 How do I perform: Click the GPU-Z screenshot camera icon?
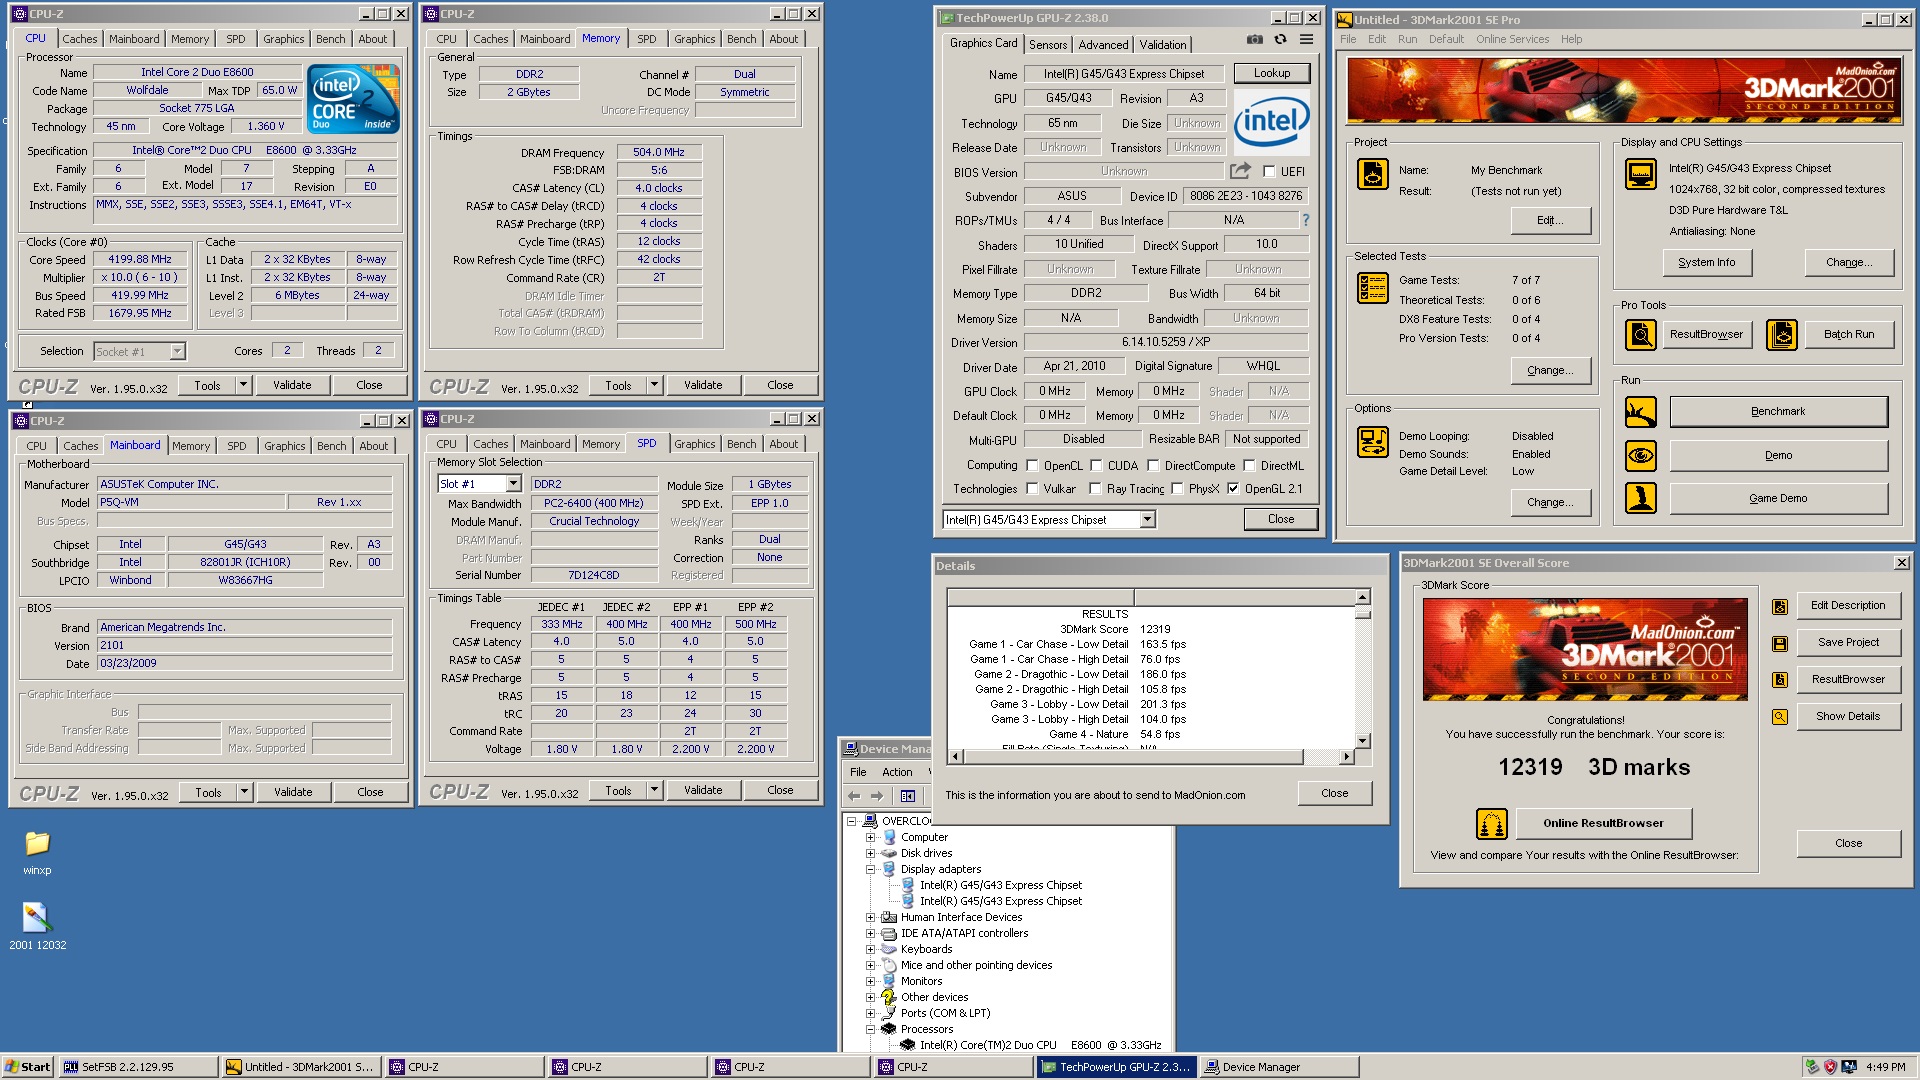point(1254,40)
